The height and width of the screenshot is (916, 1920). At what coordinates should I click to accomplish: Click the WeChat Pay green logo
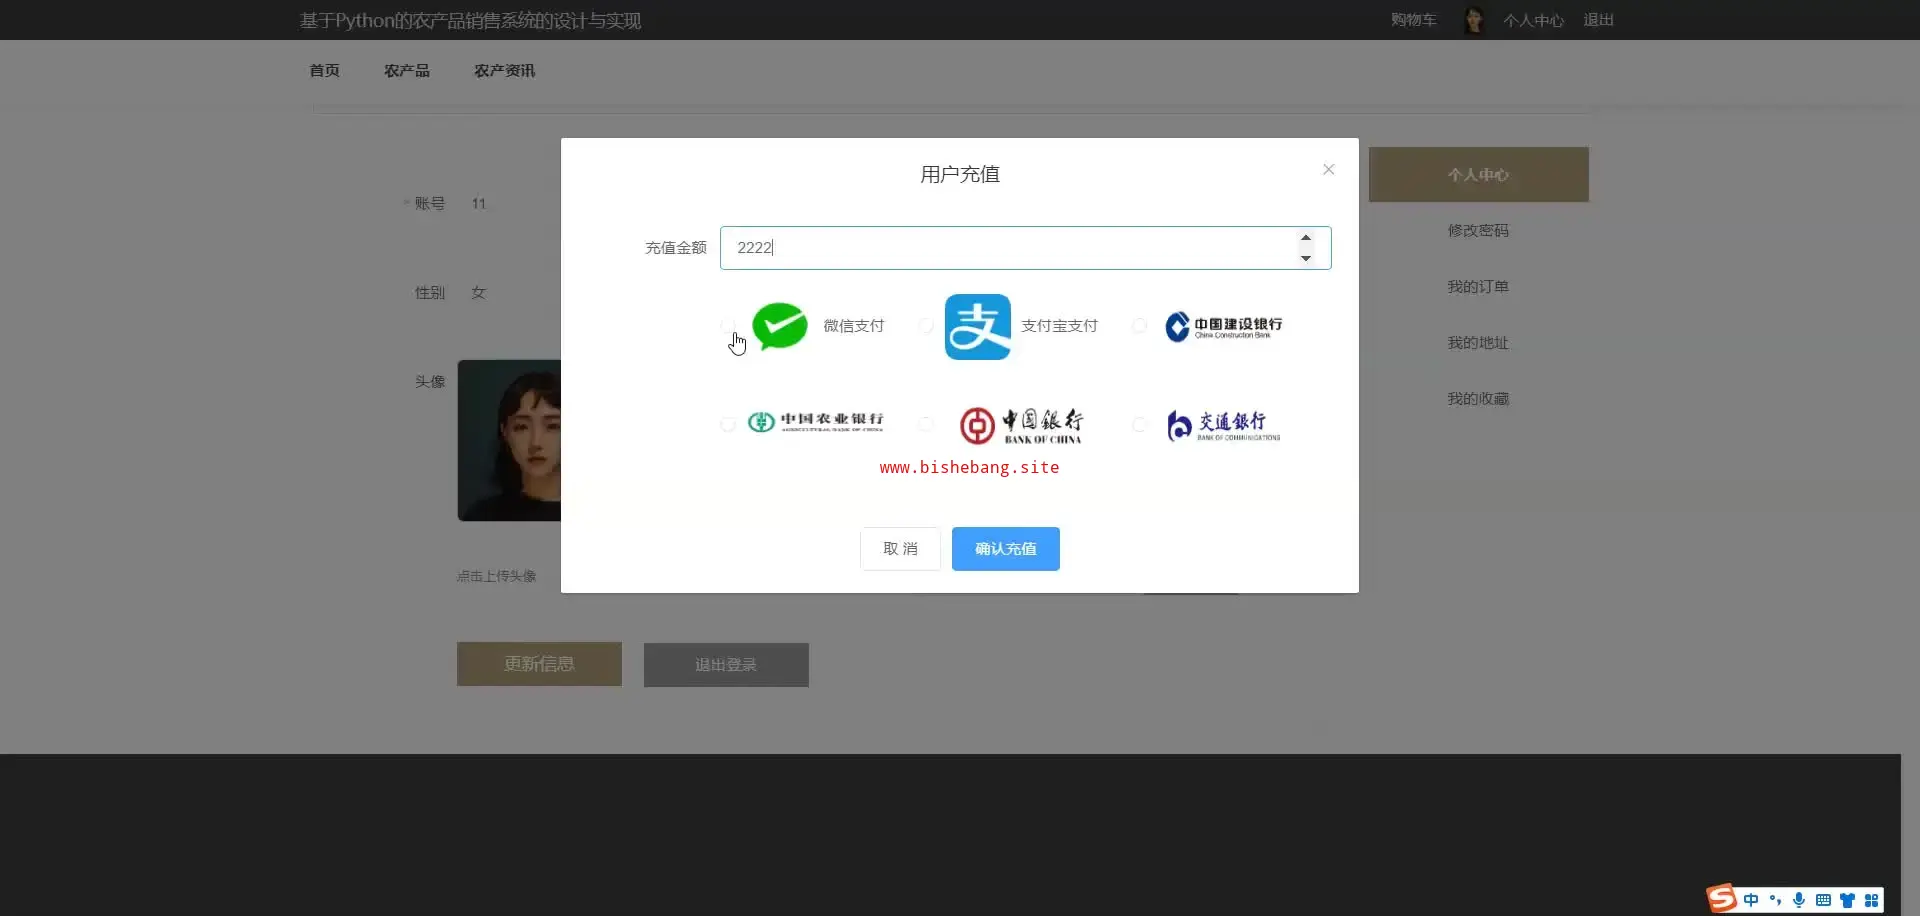click(x=779, y=326)
